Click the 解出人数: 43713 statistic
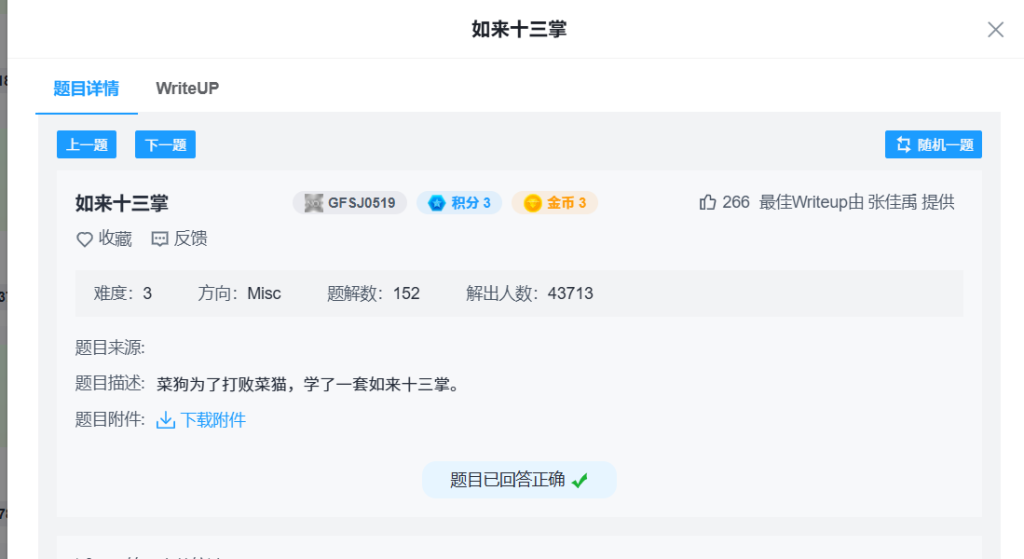The width and height of the screenshot is (1024, 559). 529,293
